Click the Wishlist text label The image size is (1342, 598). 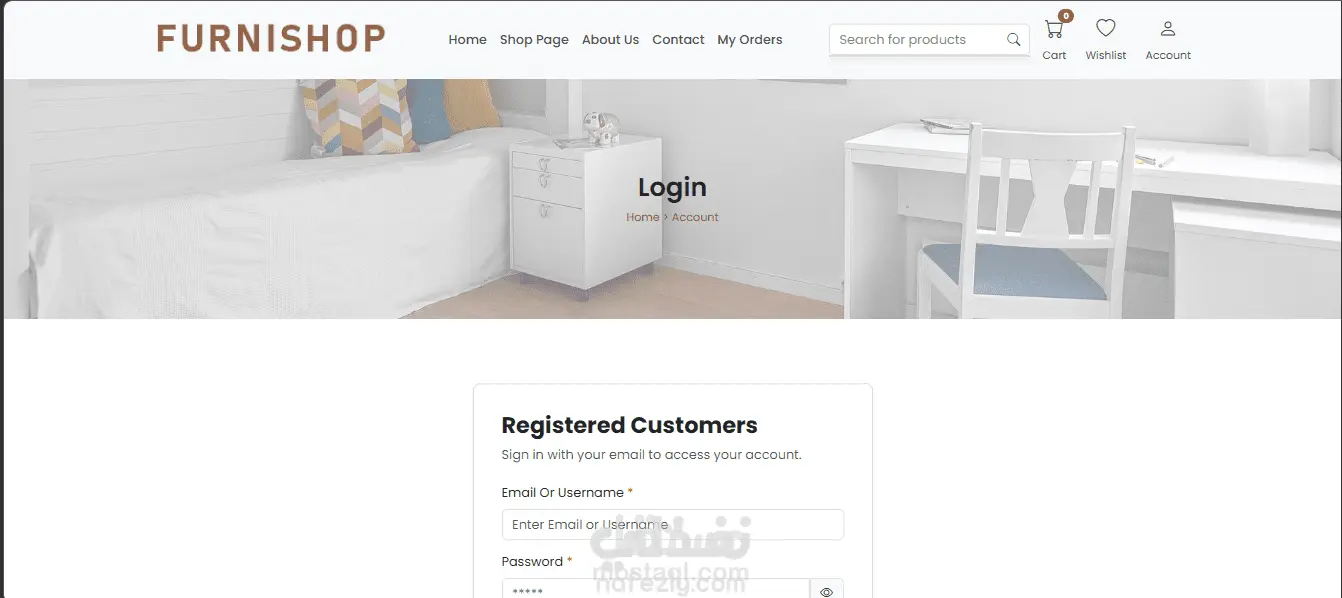tap(1106, 56)
